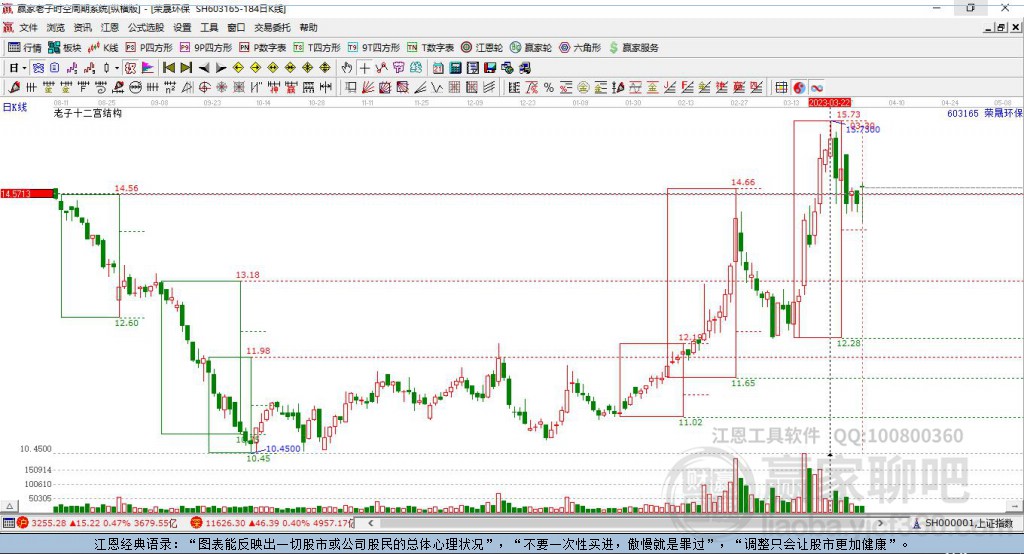1024x554 pixels.
Task: Click the horizontal scrollbar right arrow
Action: tap(880, 523)
